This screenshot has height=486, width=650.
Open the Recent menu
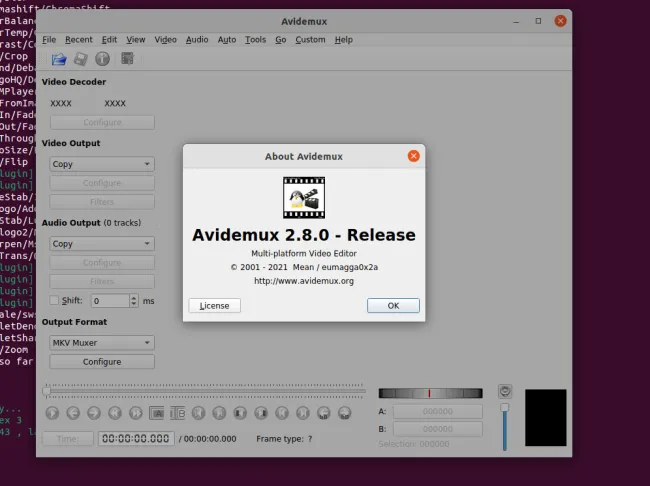[x=79, y=39]
